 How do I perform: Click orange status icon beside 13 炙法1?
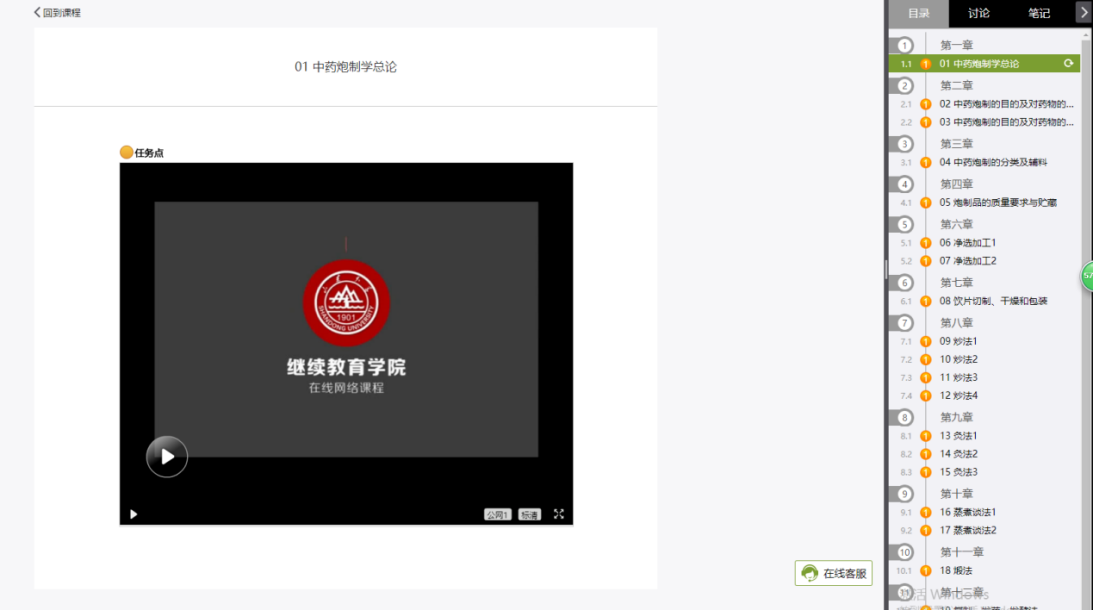coord(926,436)
